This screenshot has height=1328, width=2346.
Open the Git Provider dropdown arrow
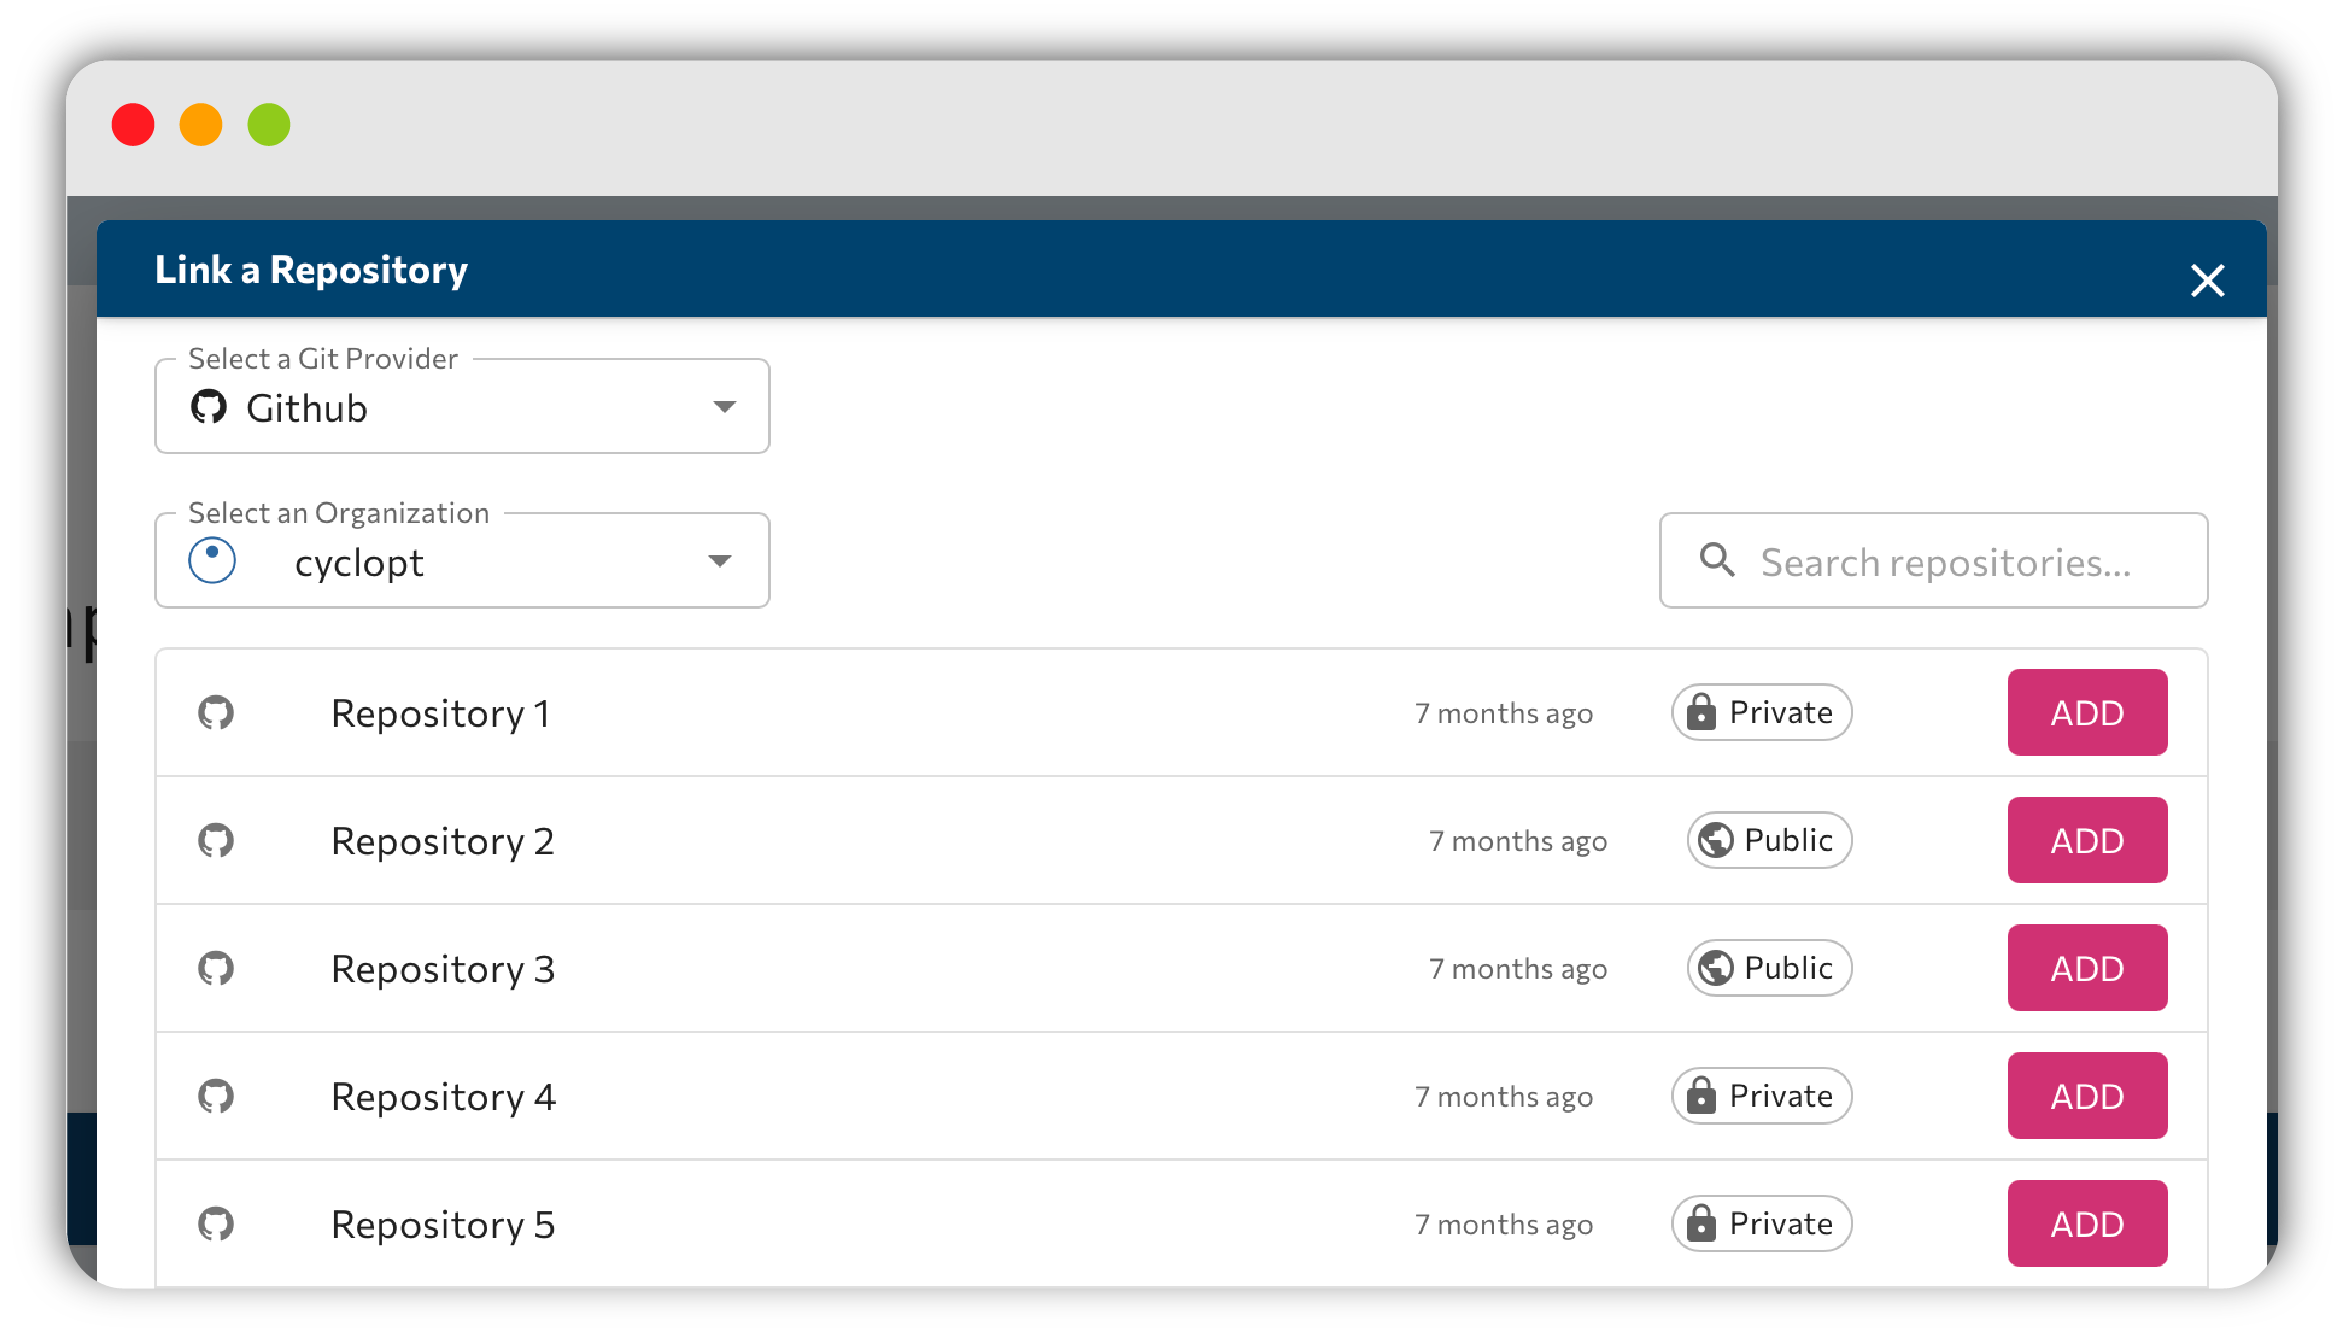(x=724, y=407)
